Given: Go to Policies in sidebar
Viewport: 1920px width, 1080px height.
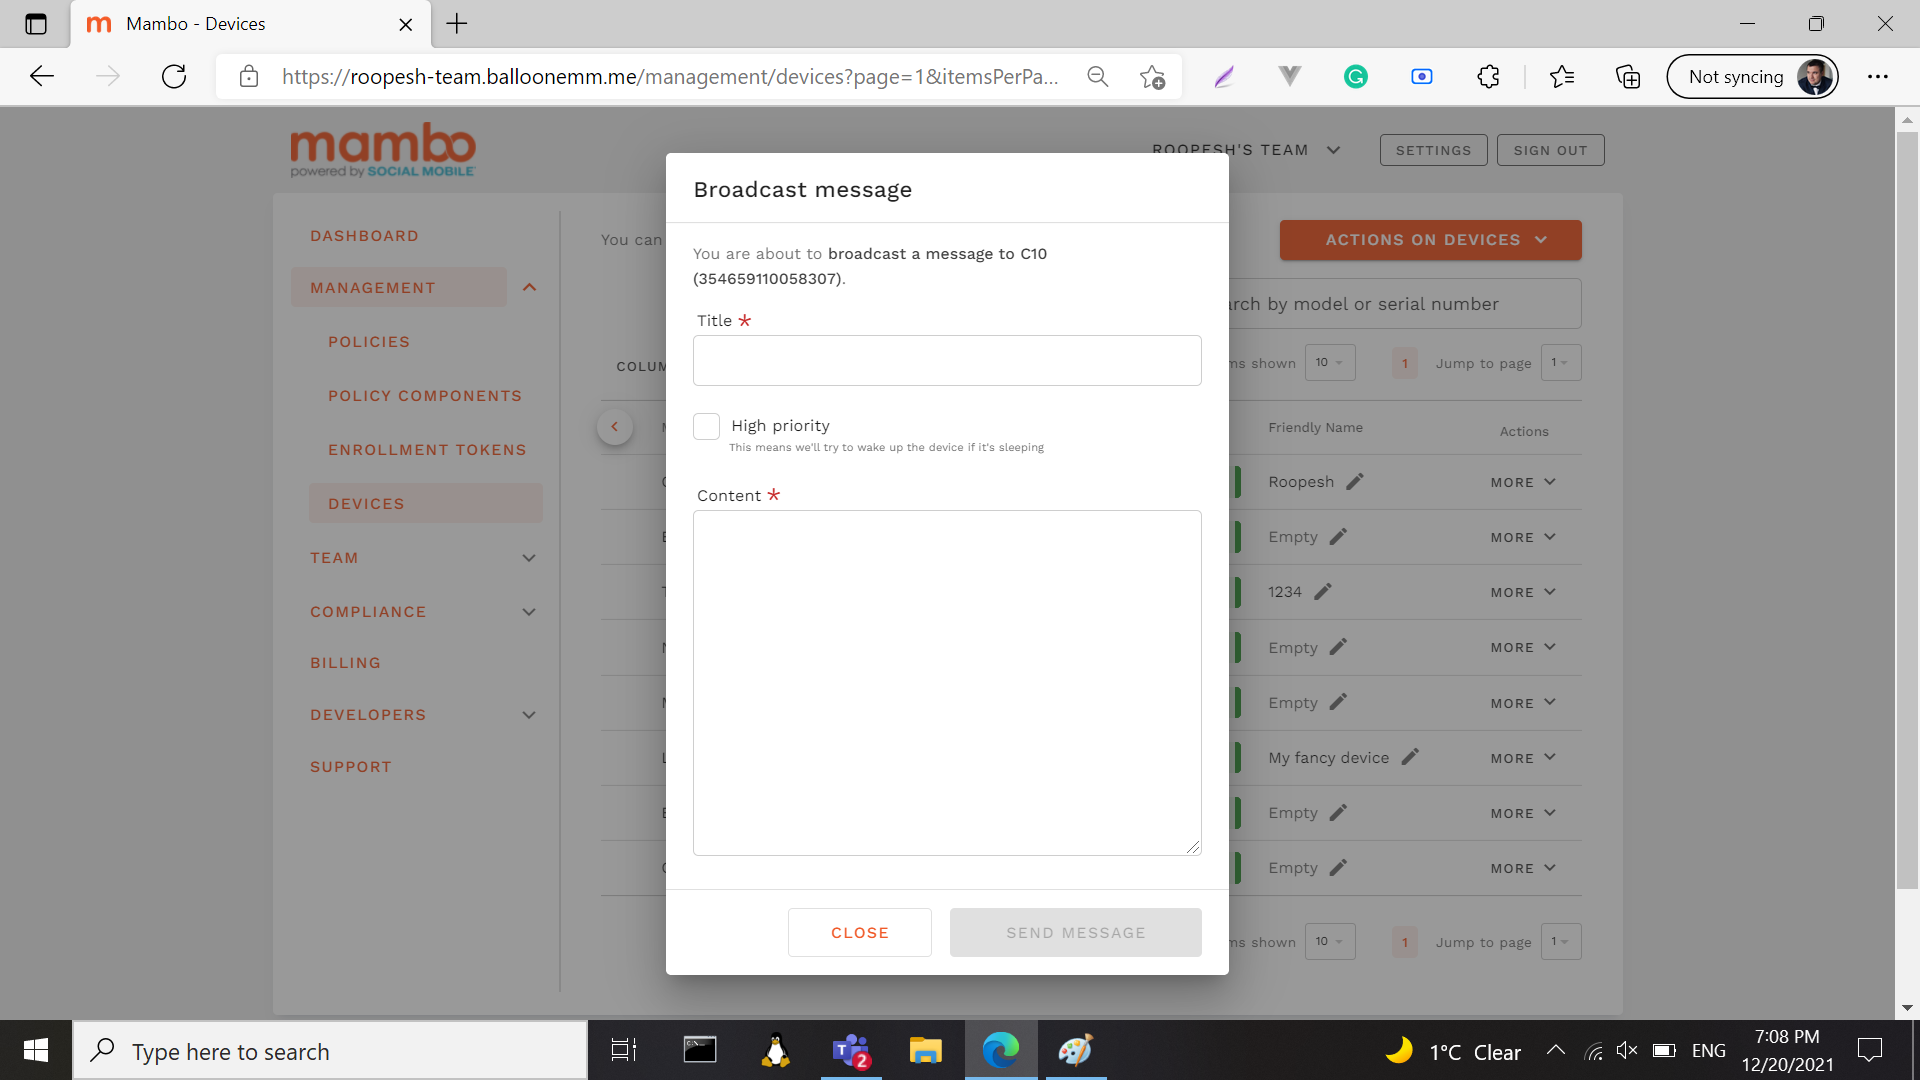Looking at the screenshot, I should tap(369, 342).
